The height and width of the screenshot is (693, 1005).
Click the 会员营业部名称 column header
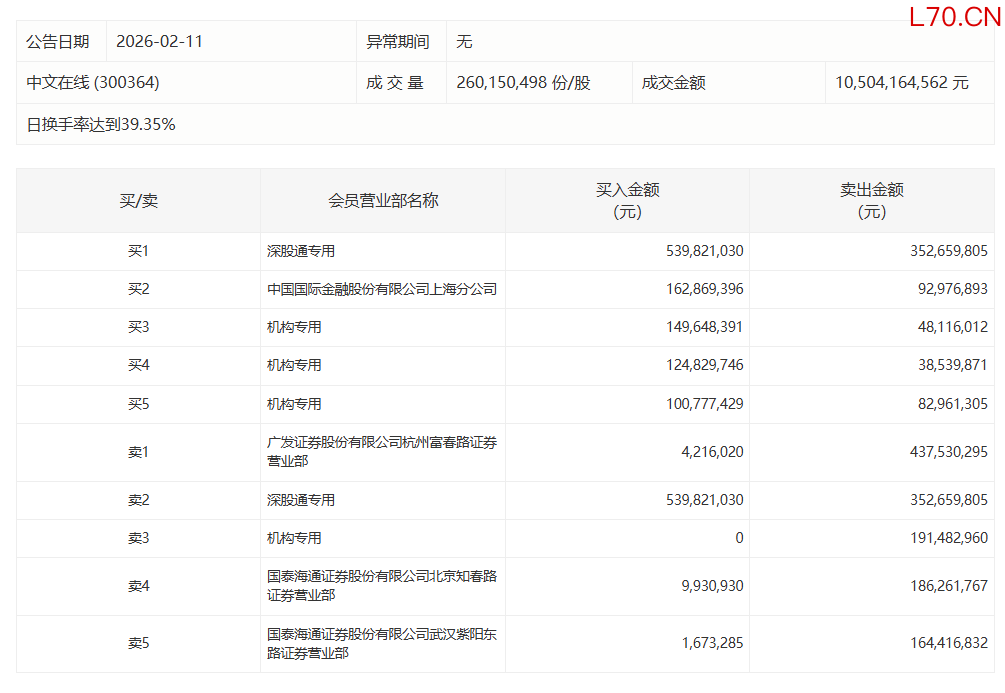(383, 201)
